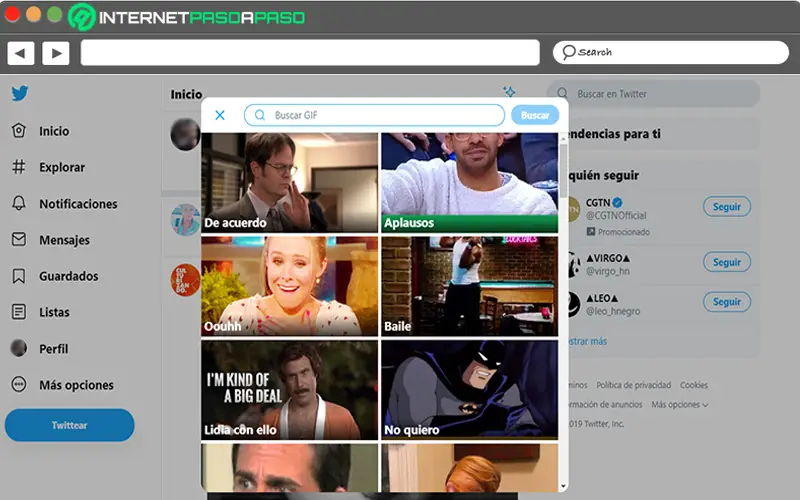Select the Aplausos GIF category
800x500 pixels.
[469, 183]
